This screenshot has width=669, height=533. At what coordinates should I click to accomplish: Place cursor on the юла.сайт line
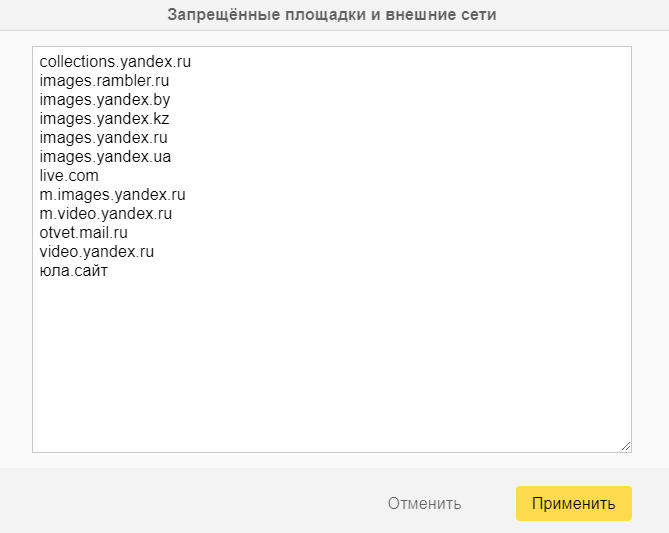73,271
